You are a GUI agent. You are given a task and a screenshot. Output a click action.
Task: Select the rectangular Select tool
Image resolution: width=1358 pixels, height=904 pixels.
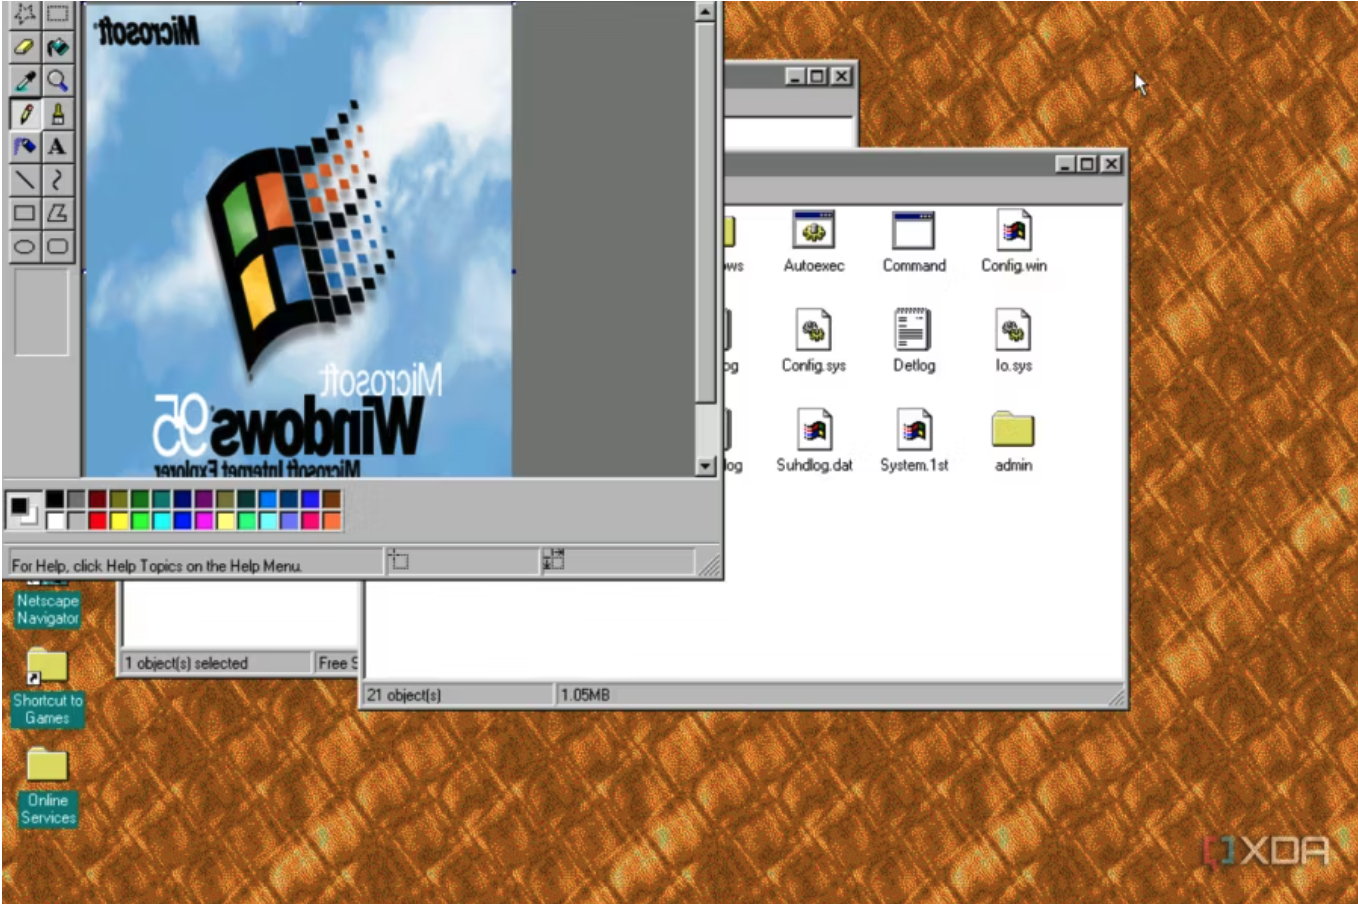pyautogui.click(x=58, y=14)
